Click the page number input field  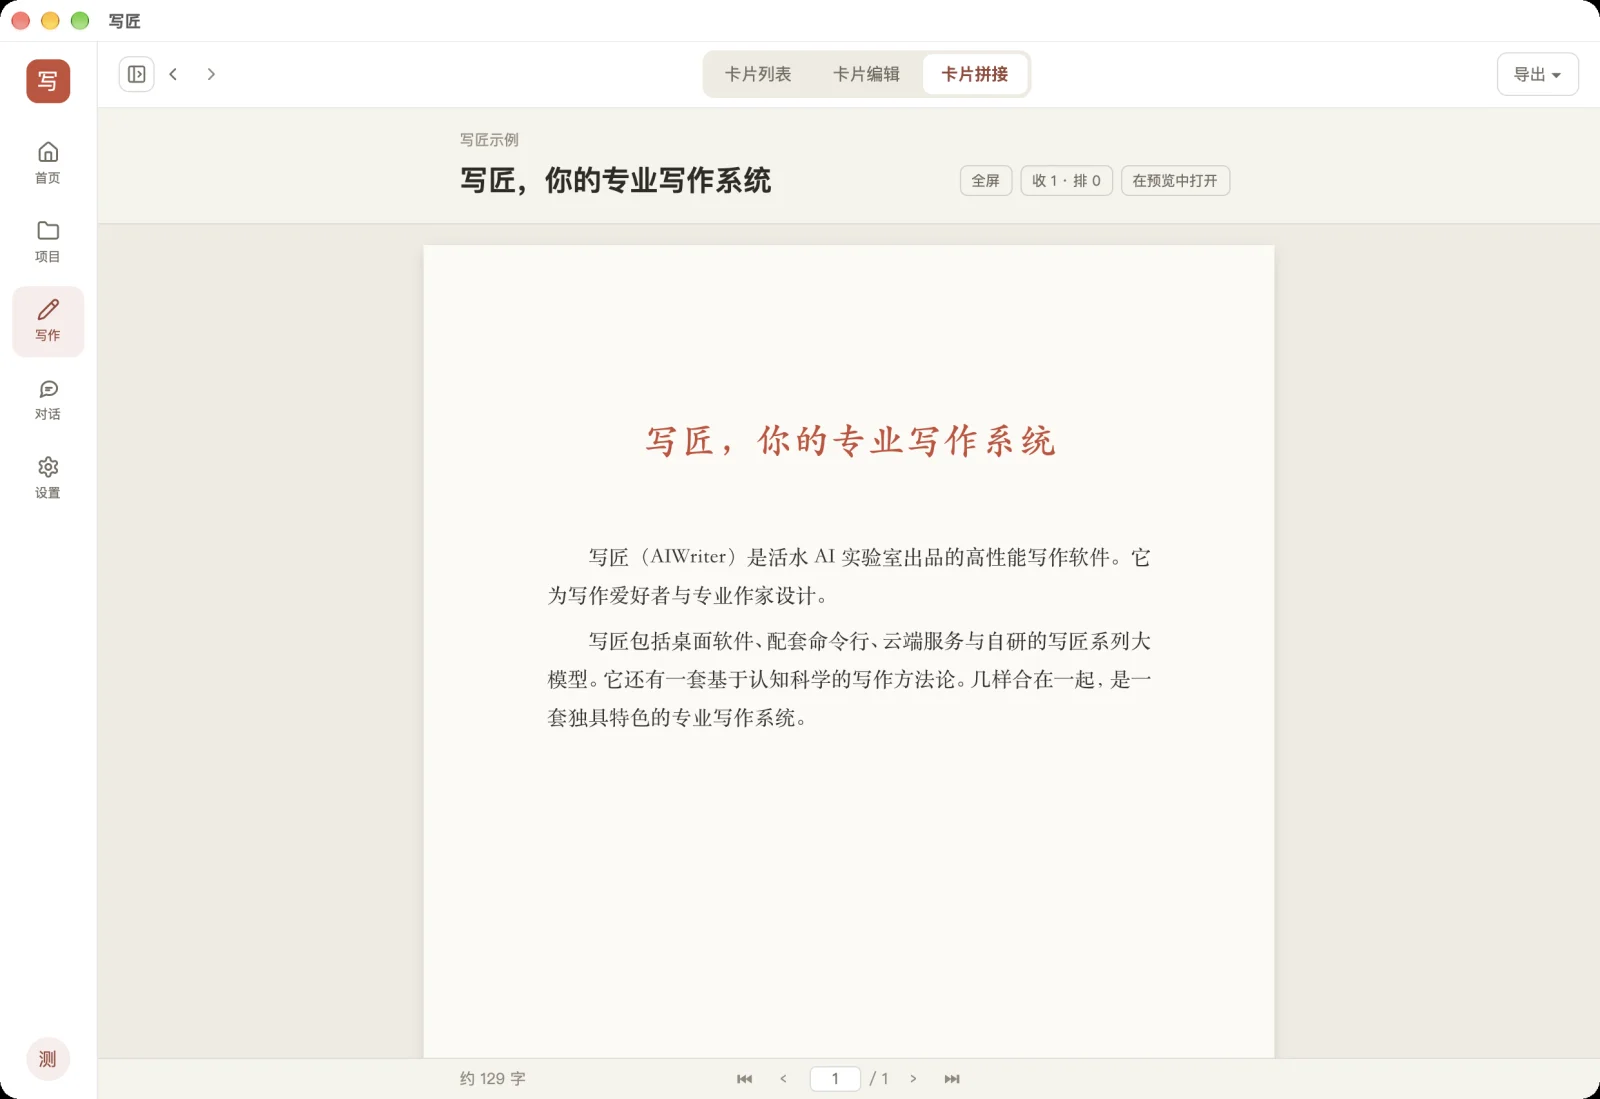(x=835, y=1079)
